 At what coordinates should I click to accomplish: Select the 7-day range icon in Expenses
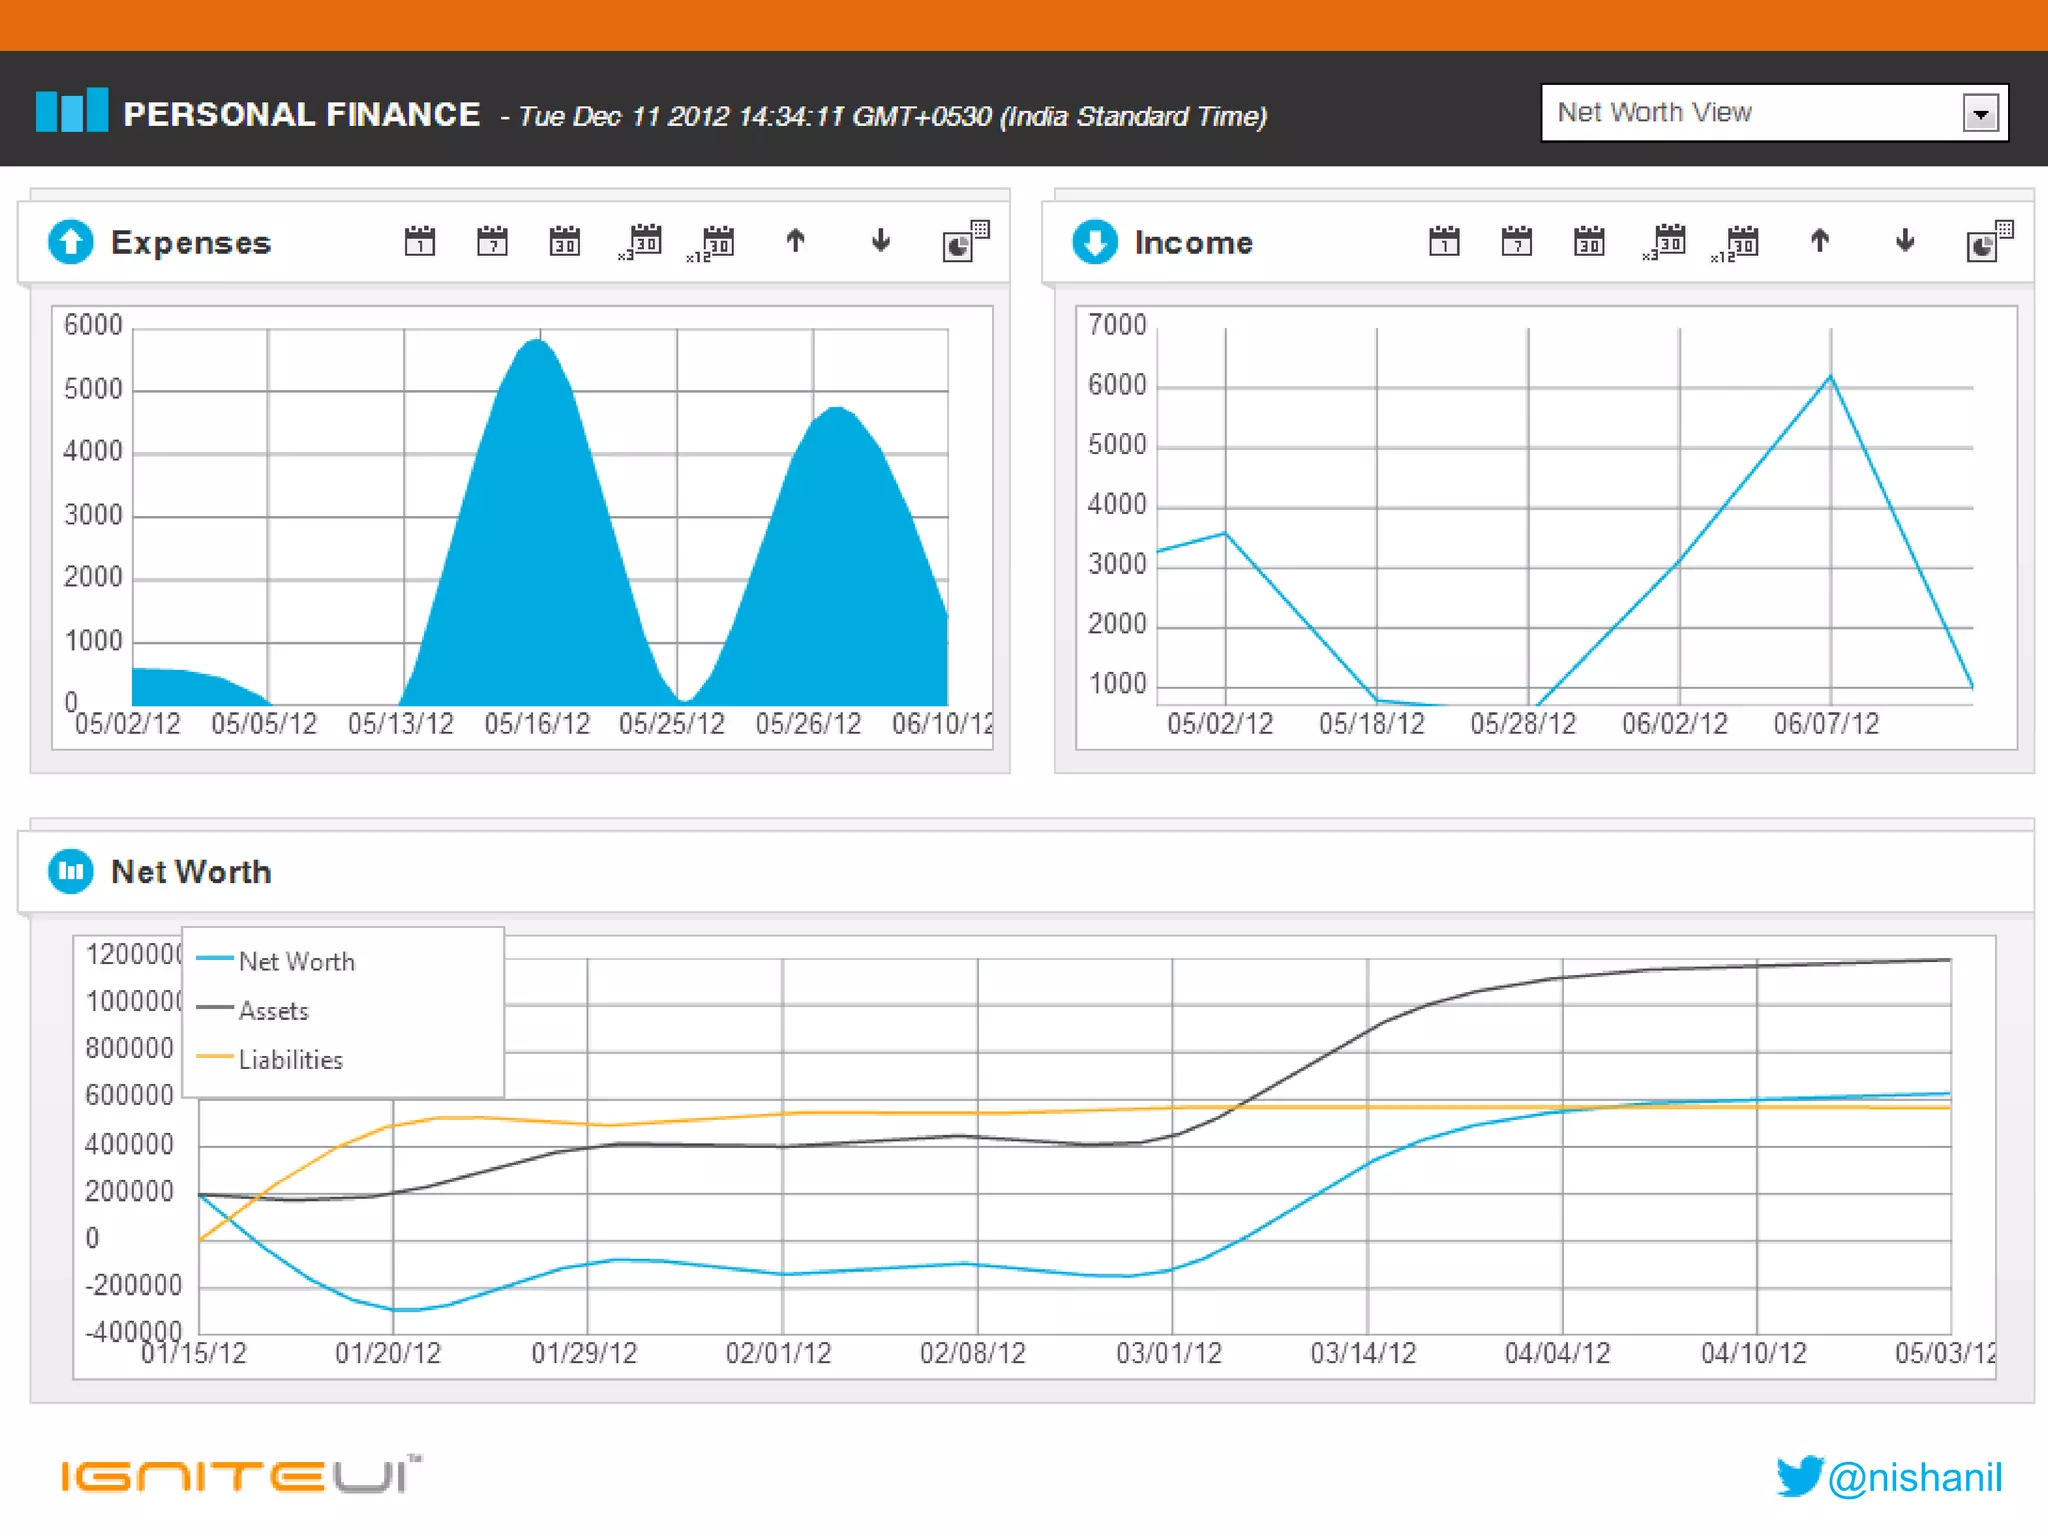(x=492, y=241)
